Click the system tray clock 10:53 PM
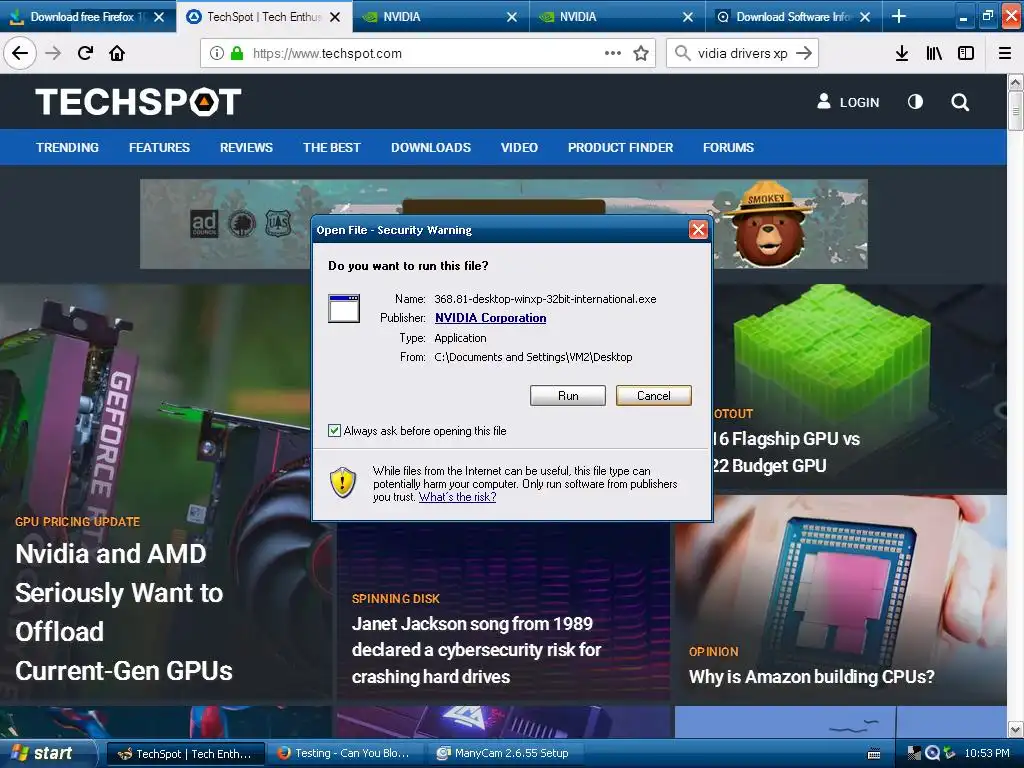This screenshot has width=1024, height=768. click(x=986, y=754)
